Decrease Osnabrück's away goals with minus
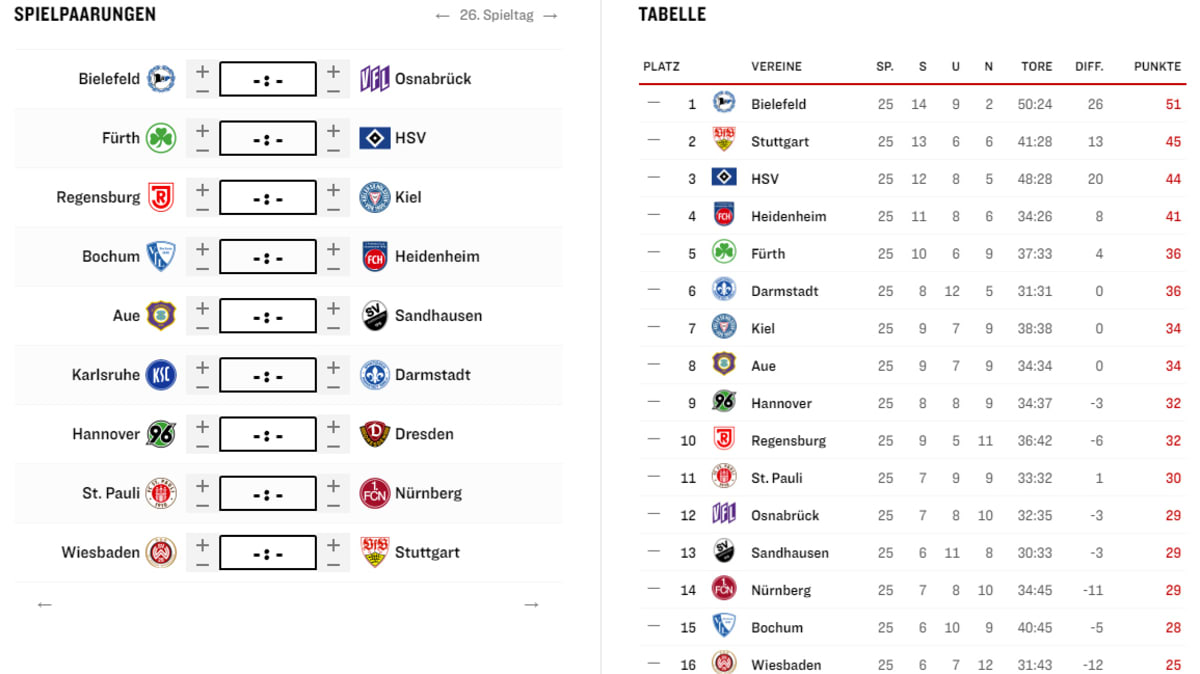Image resolution: width=1200 pixels, height=674 pixels. (333, 90)
